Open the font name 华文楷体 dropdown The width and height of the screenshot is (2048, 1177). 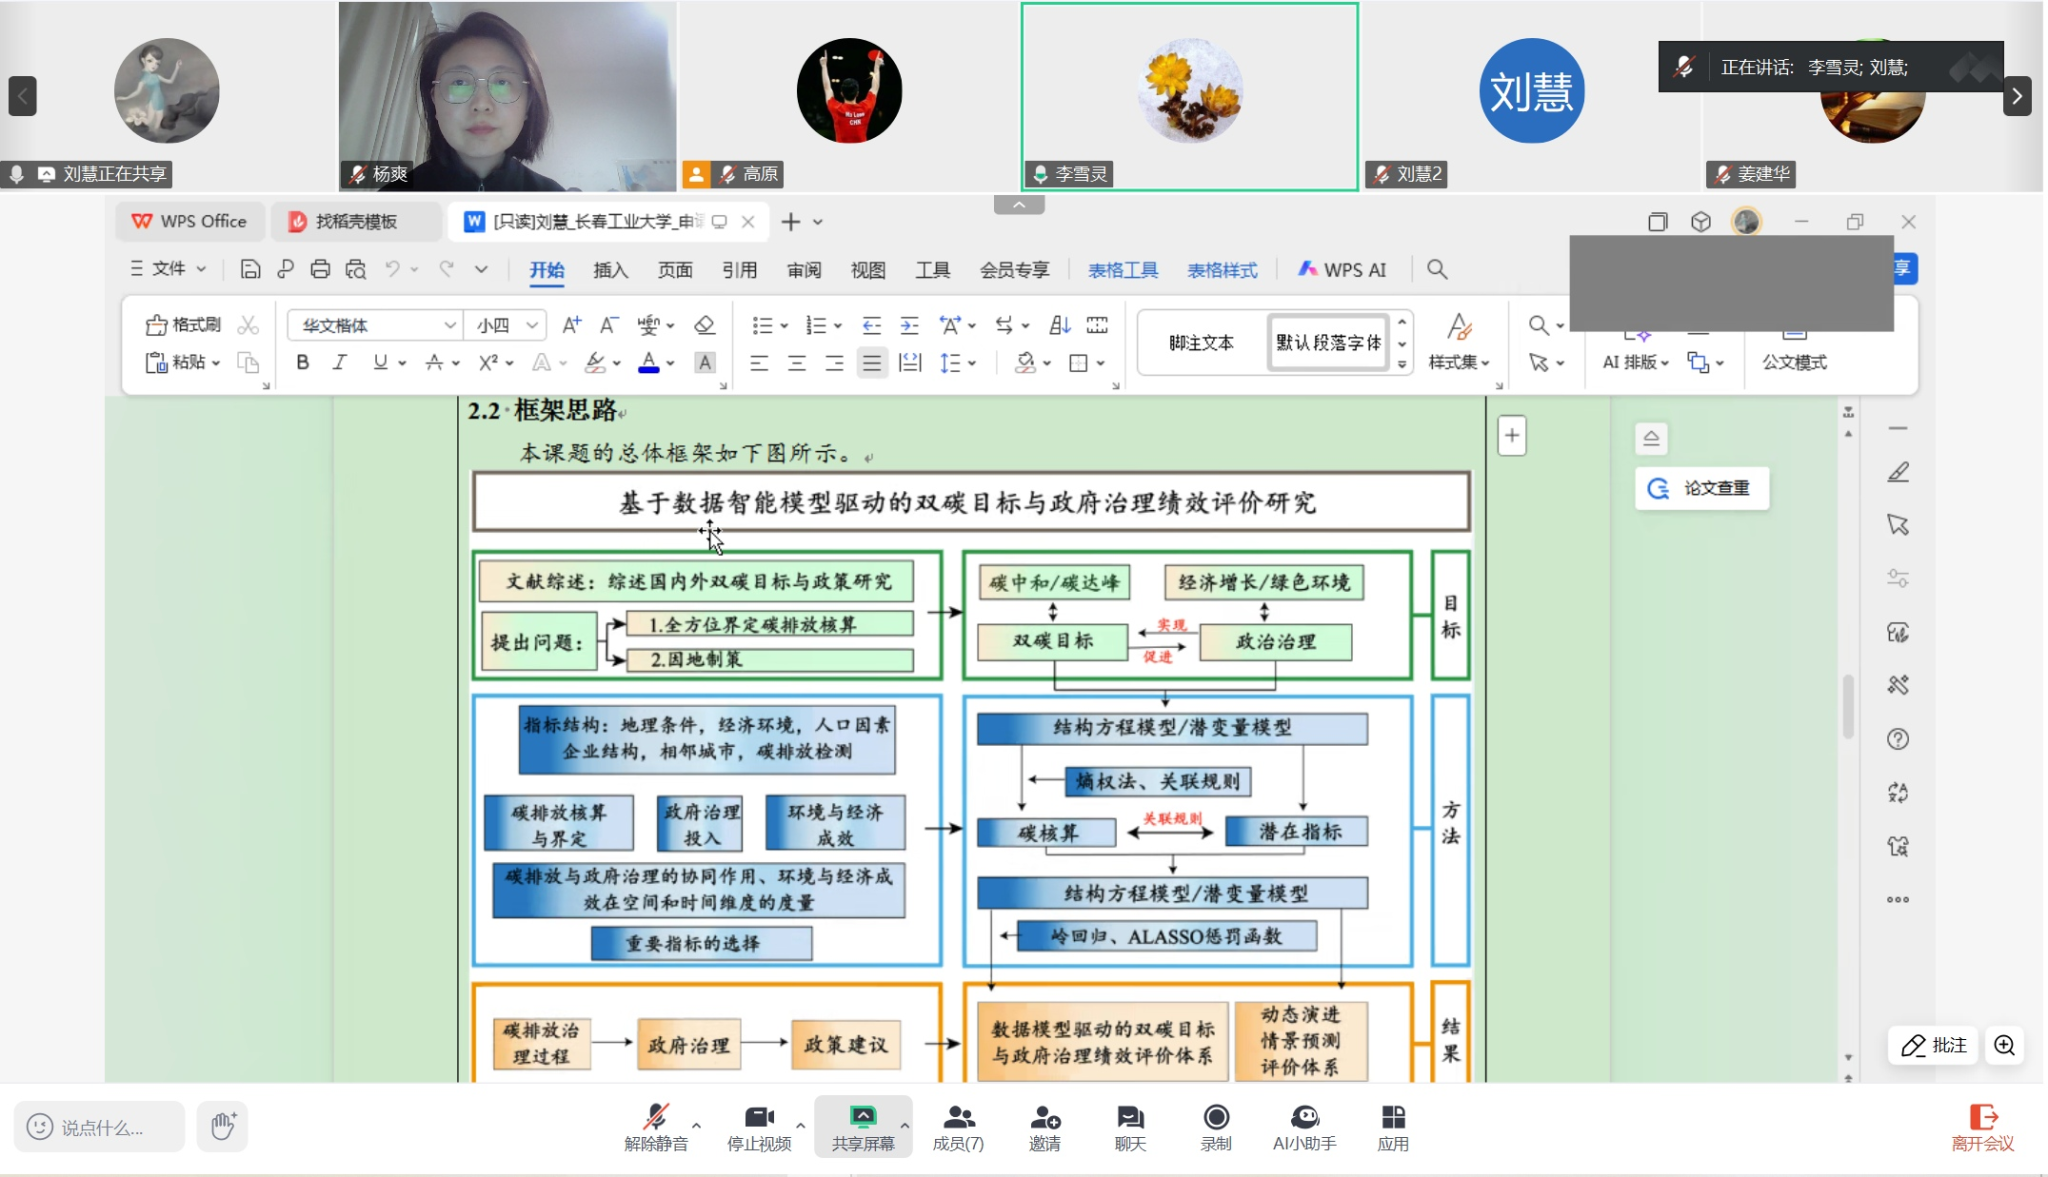tap(450, 325)
